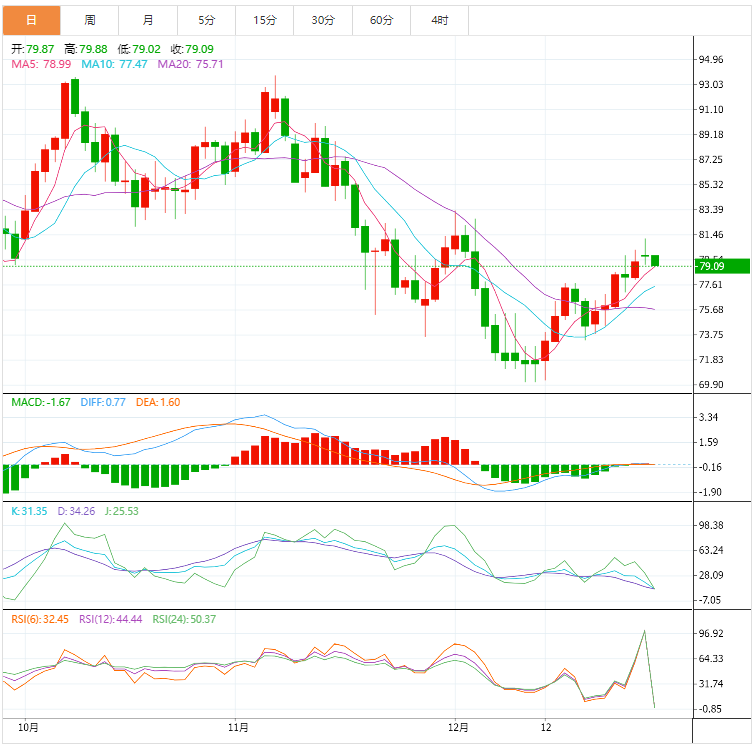This screenshot has width=755, height=754.
Task: Click the 93.03 price axis label
Action: click(x=711, y=85)
